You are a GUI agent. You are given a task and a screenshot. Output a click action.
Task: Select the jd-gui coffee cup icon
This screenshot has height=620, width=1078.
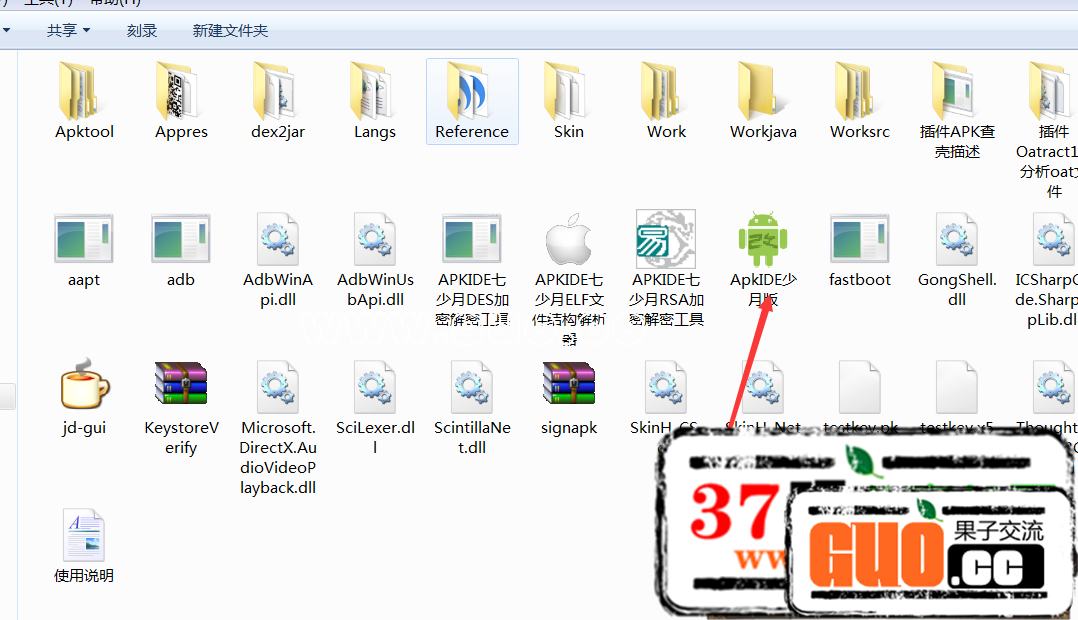click(x=84, y=387)
